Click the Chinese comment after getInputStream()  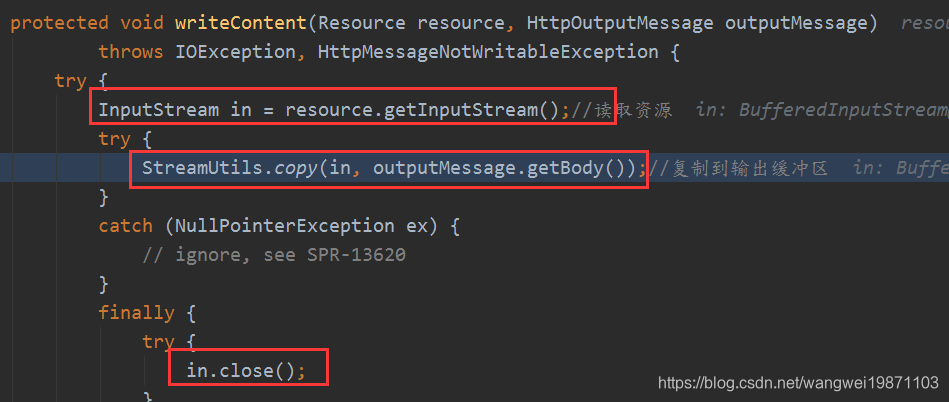[x=621, y=110]
